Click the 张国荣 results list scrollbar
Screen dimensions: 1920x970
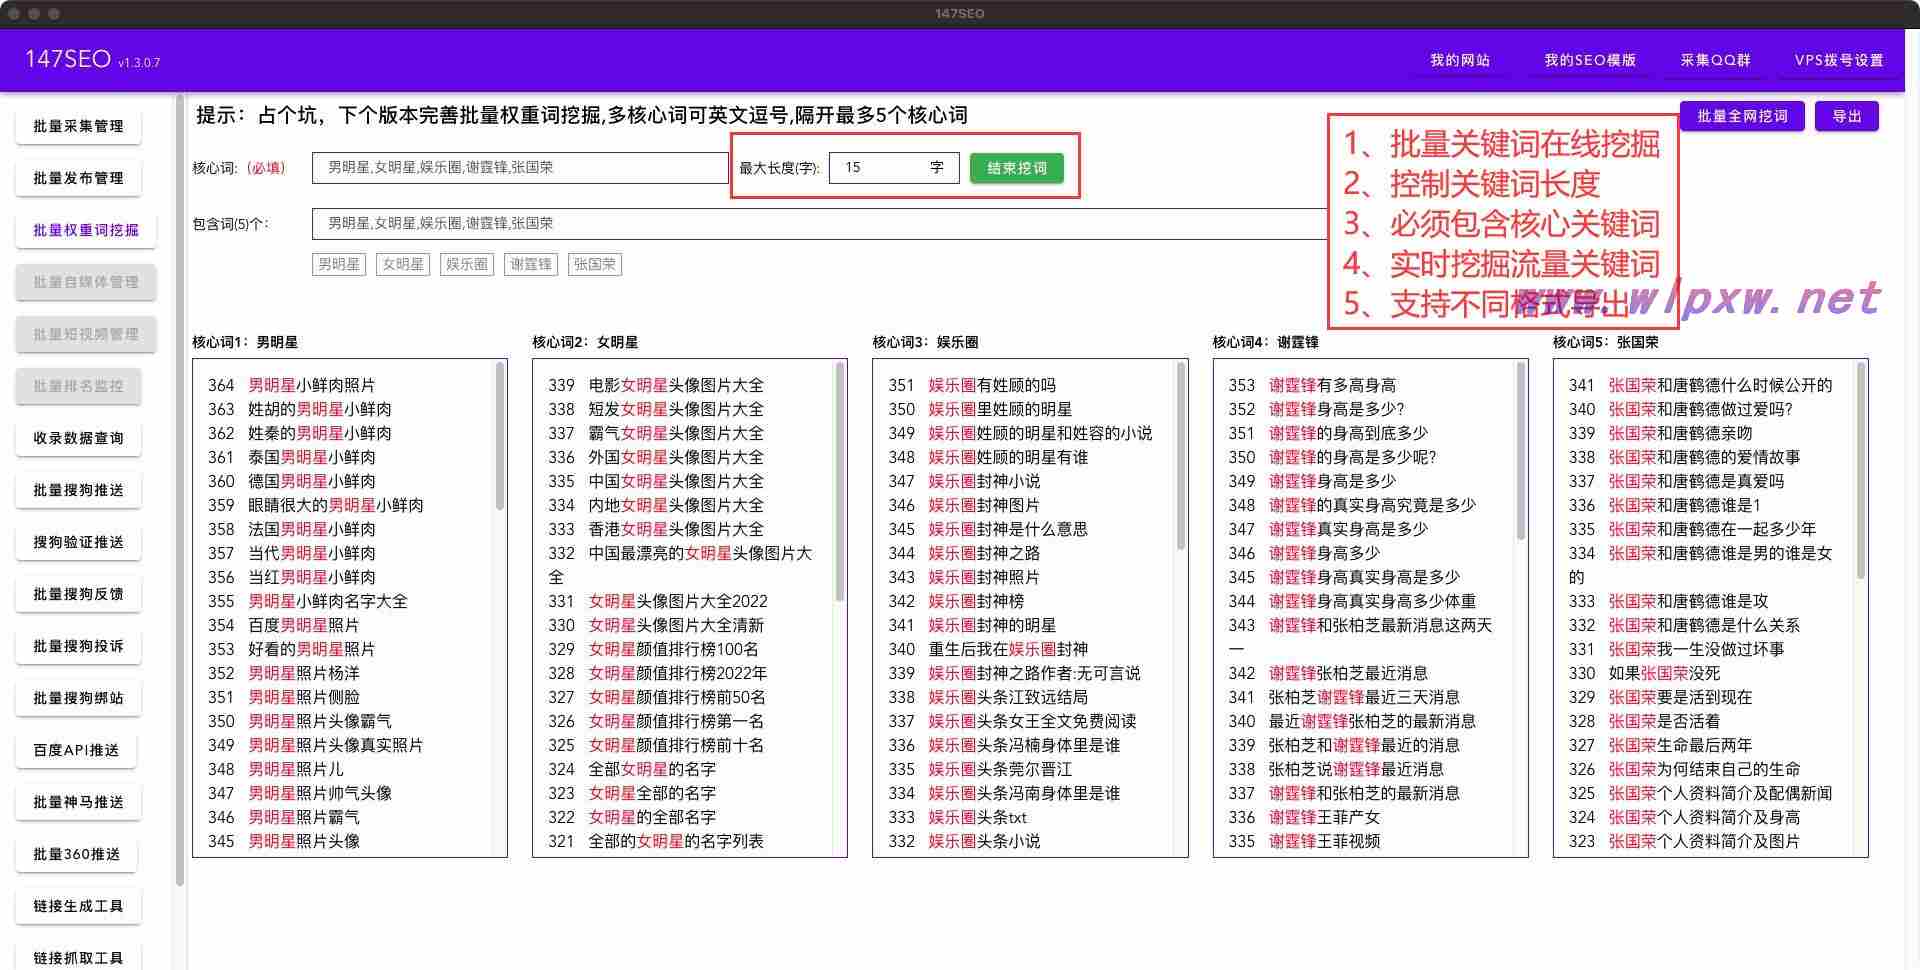click(1861, 470)
